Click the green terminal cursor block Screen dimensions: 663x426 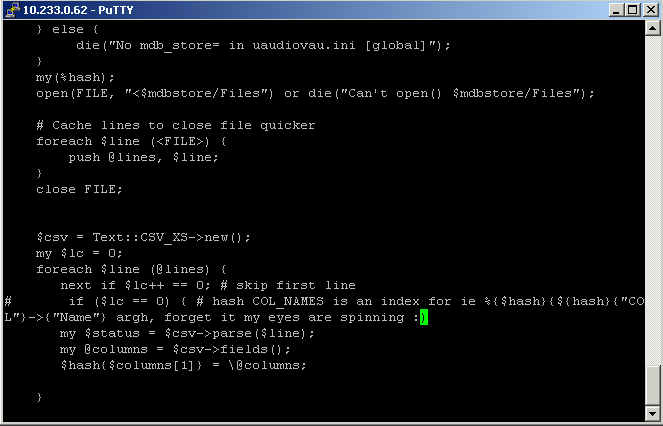[x=424, y=317]
